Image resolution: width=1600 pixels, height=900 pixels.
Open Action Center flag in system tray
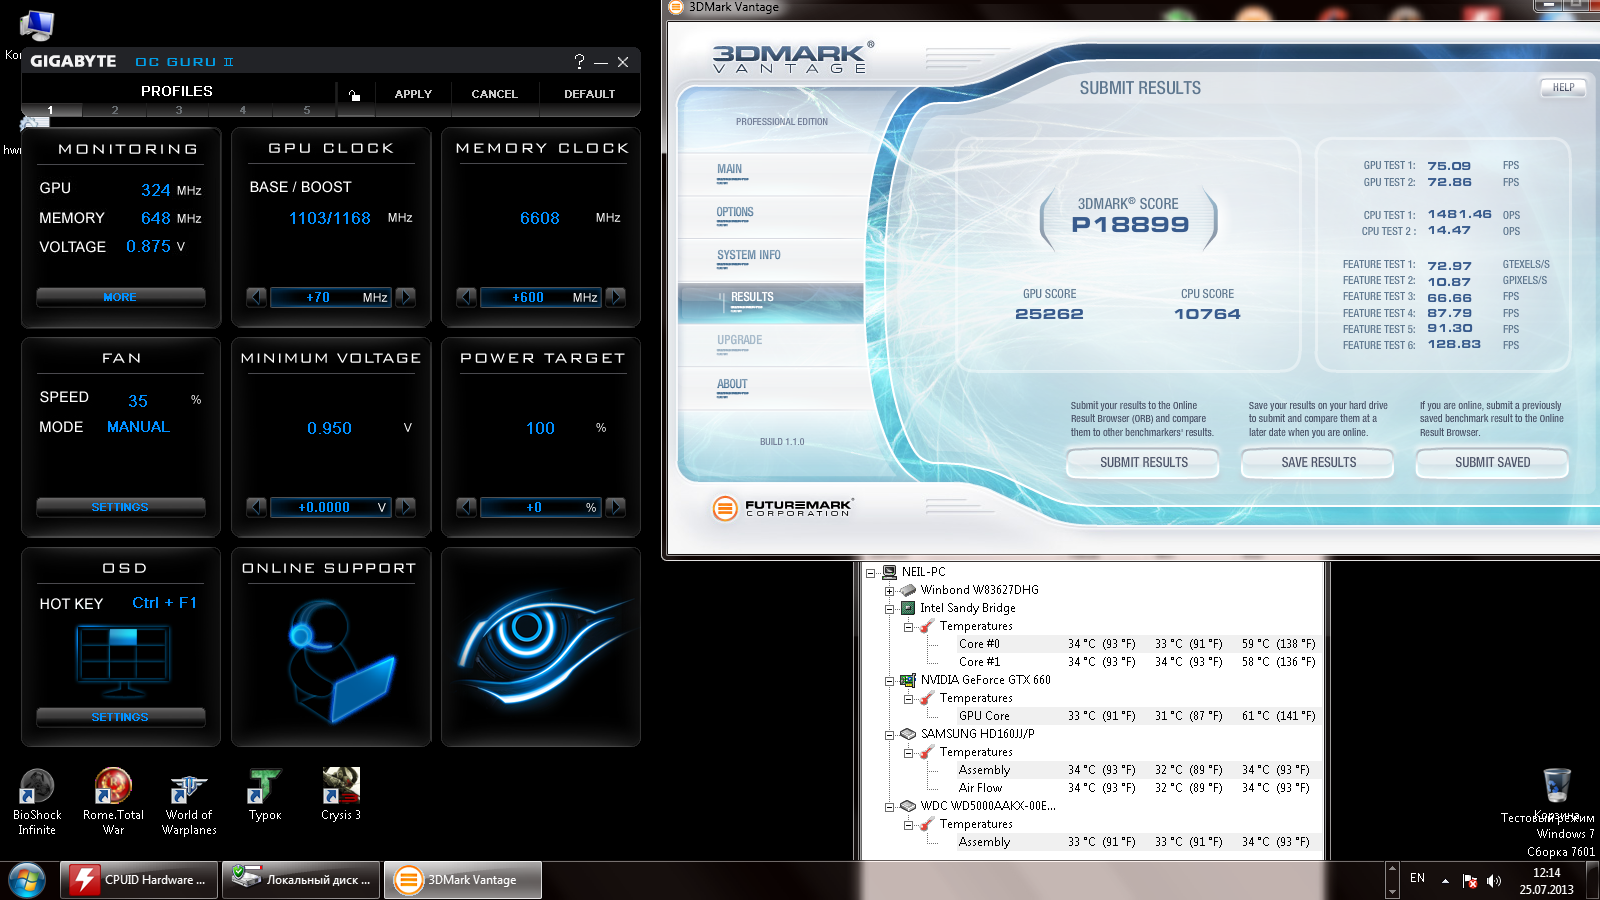click(1470, 881)
